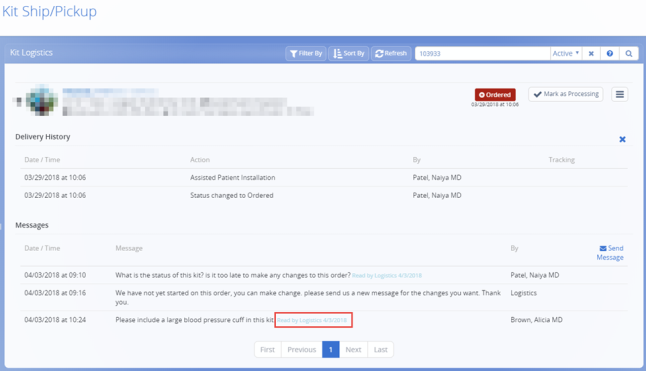Click the Tracking column header

562,160
